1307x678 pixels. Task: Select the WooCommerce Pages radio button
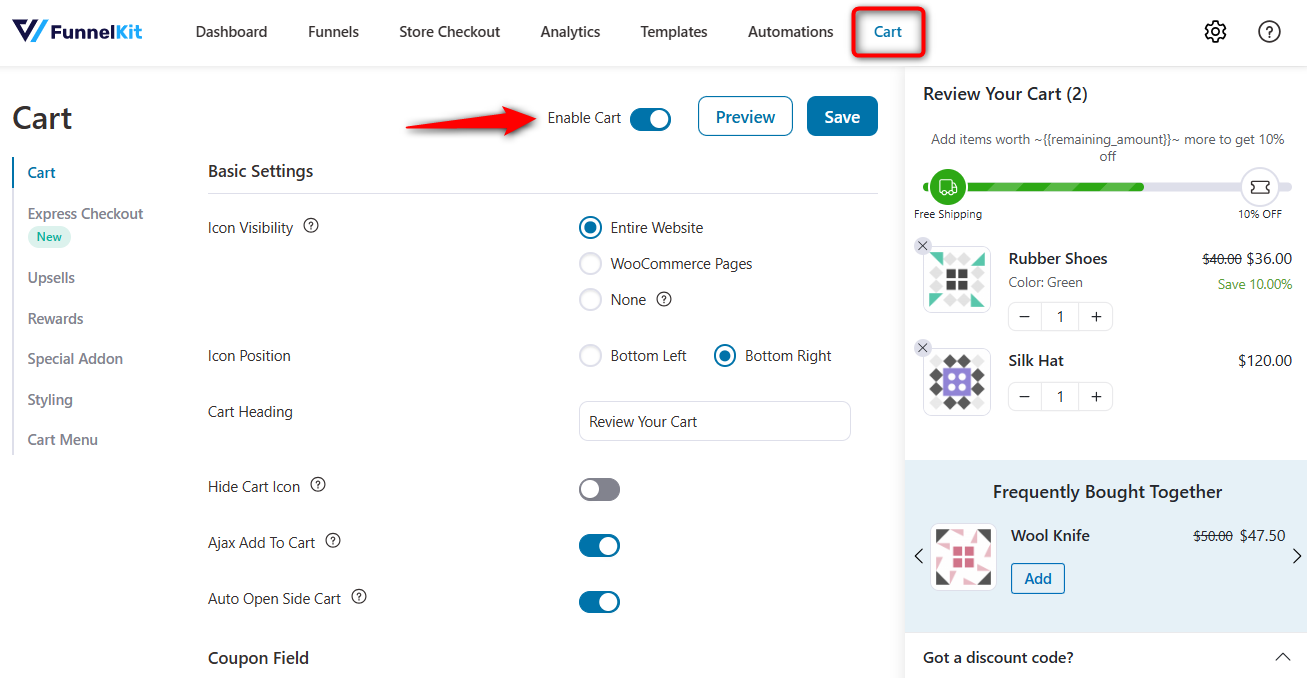pyautogui.click(x=590, y=263)
